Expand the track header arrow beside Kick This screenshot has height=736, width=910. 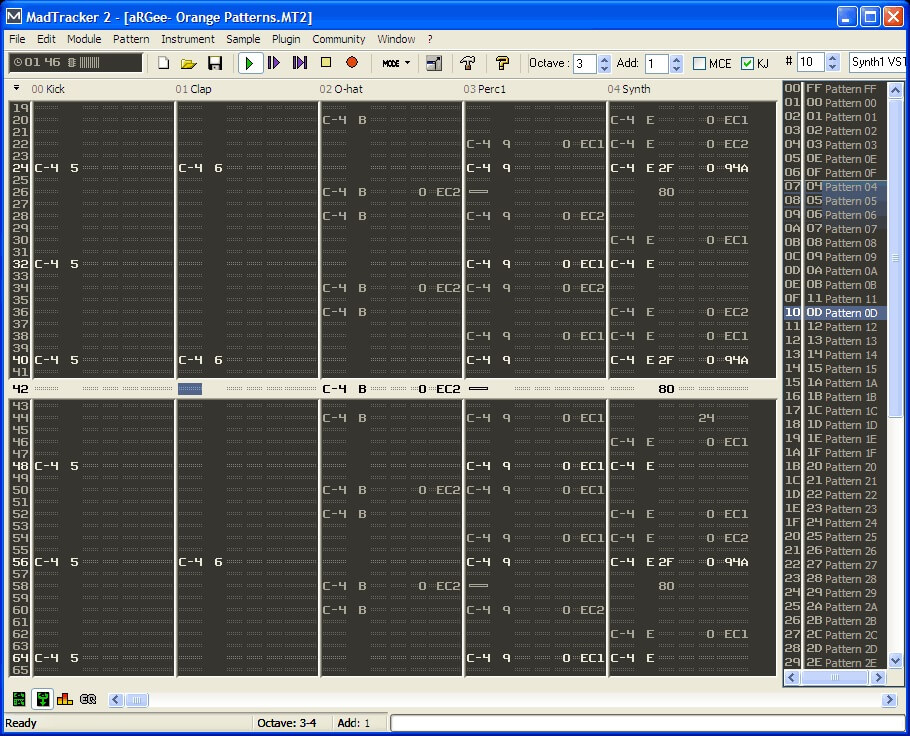pos(17,88)
